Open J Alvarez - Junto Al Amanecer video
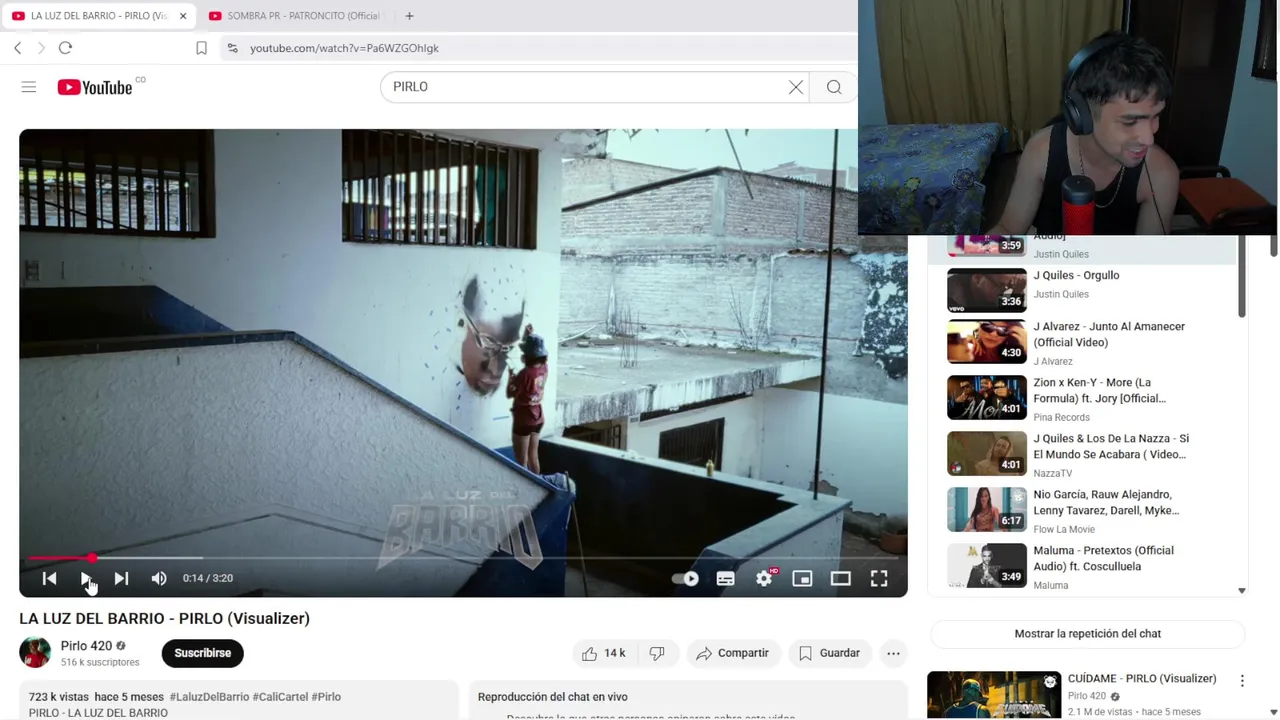 click(x=1080, y=343)
